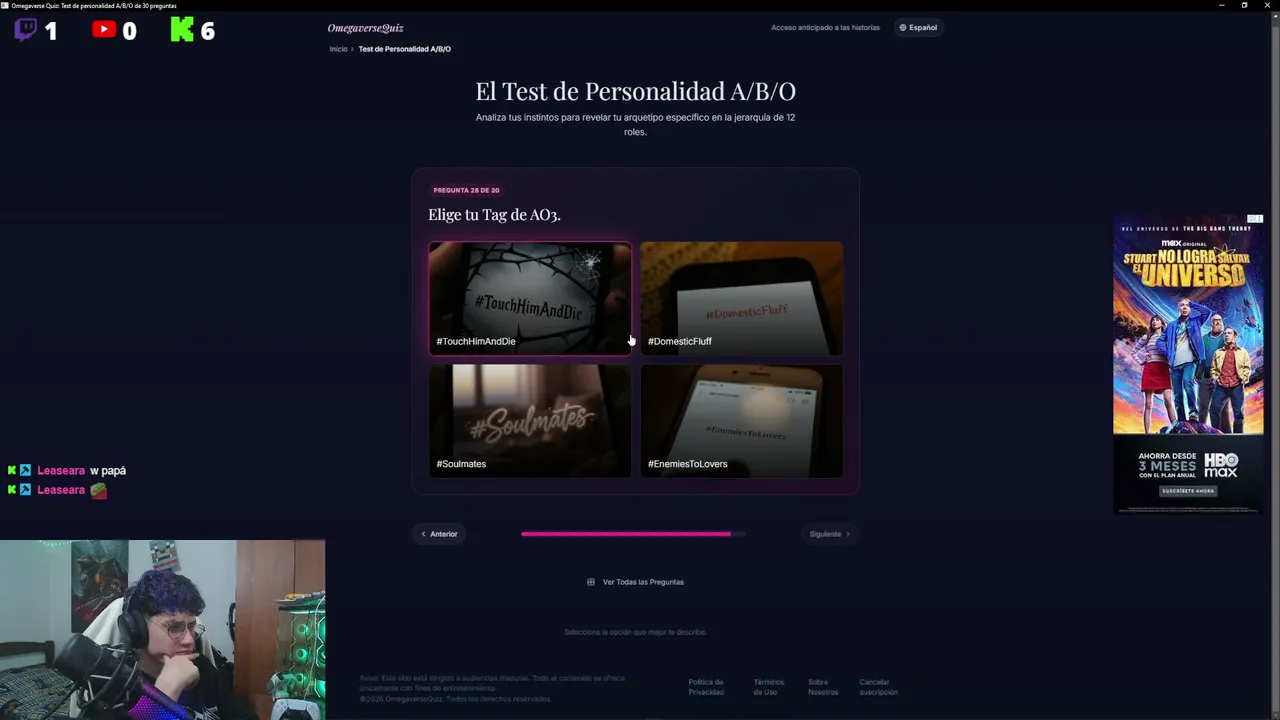Click the emoji in Leaseara's second chat message
The height and width of the screenshot is (720, 1280).
[x=98, y=490]
